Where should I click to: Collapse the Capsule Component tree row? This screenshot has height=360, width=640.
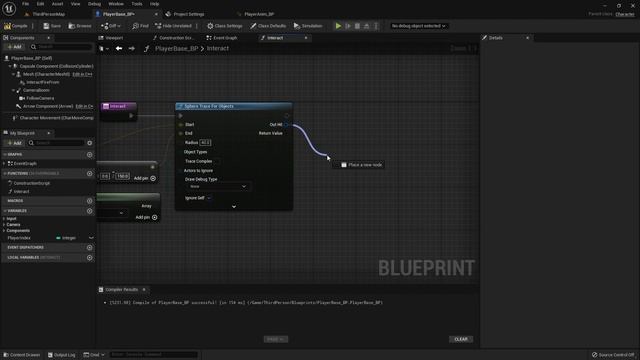[x=10, y=66]
